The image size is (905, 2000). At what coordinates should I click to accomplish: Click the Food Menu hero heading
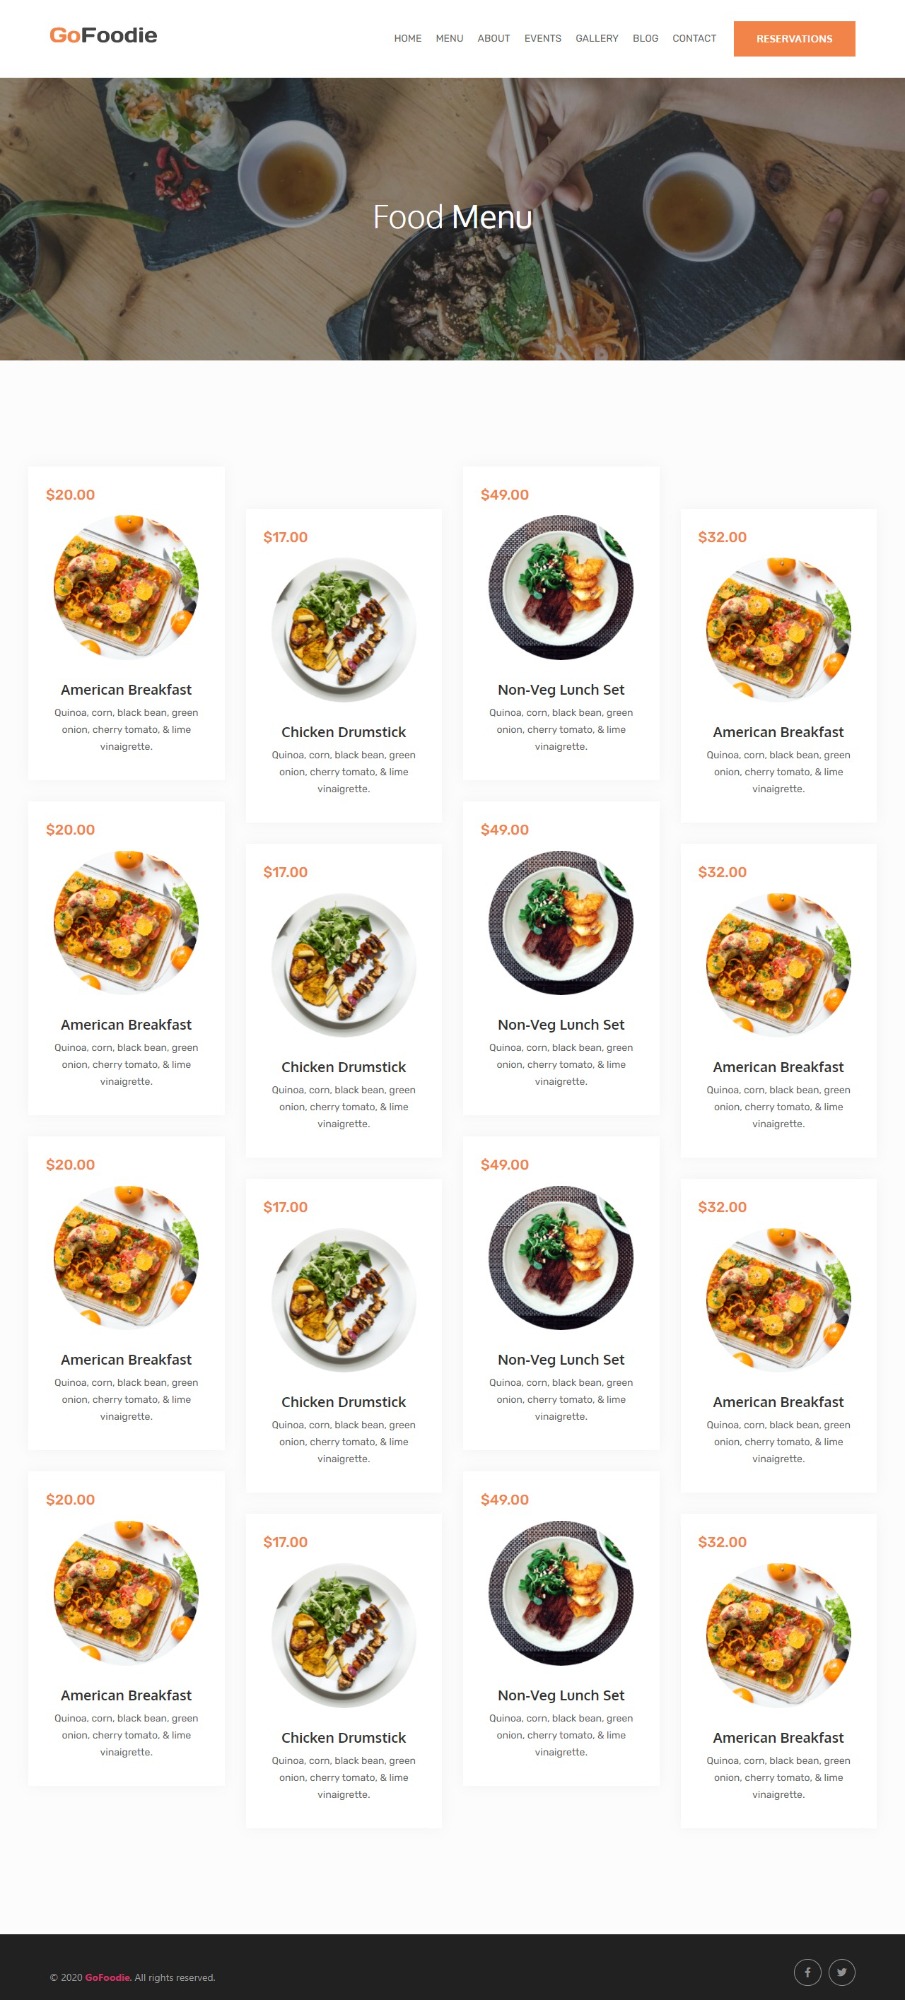452,217
